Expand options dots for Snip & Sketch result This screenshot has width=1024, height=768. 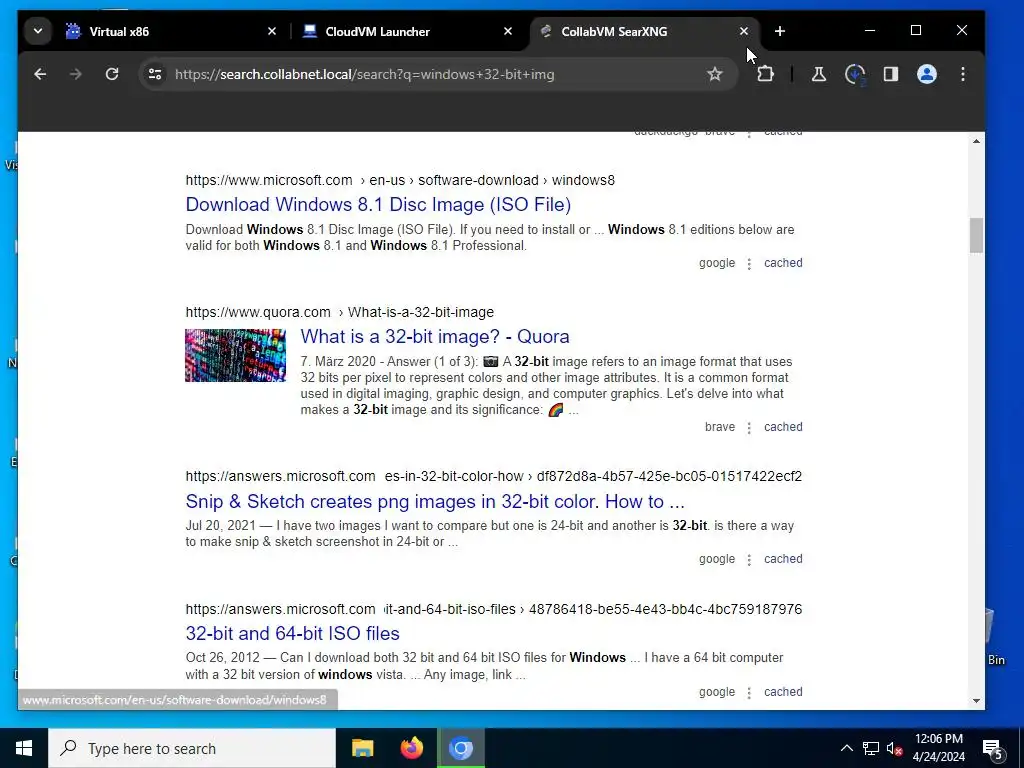click(x=749, y=560)
